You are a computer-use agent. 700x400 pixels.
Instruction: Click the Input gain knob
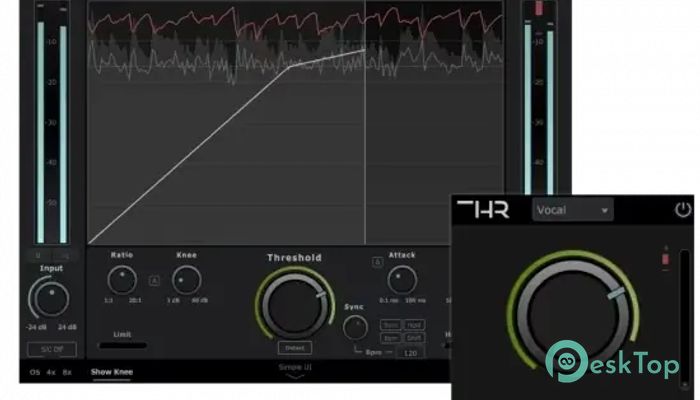pyautogui.click(x=49, y=297)
